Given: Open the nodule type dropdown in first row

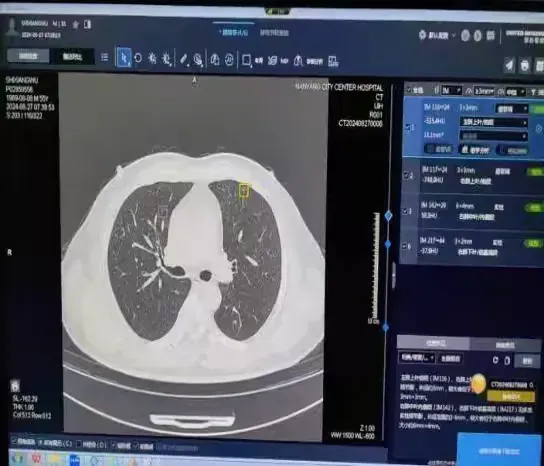Looking at the screenshot, I should 511,109.
